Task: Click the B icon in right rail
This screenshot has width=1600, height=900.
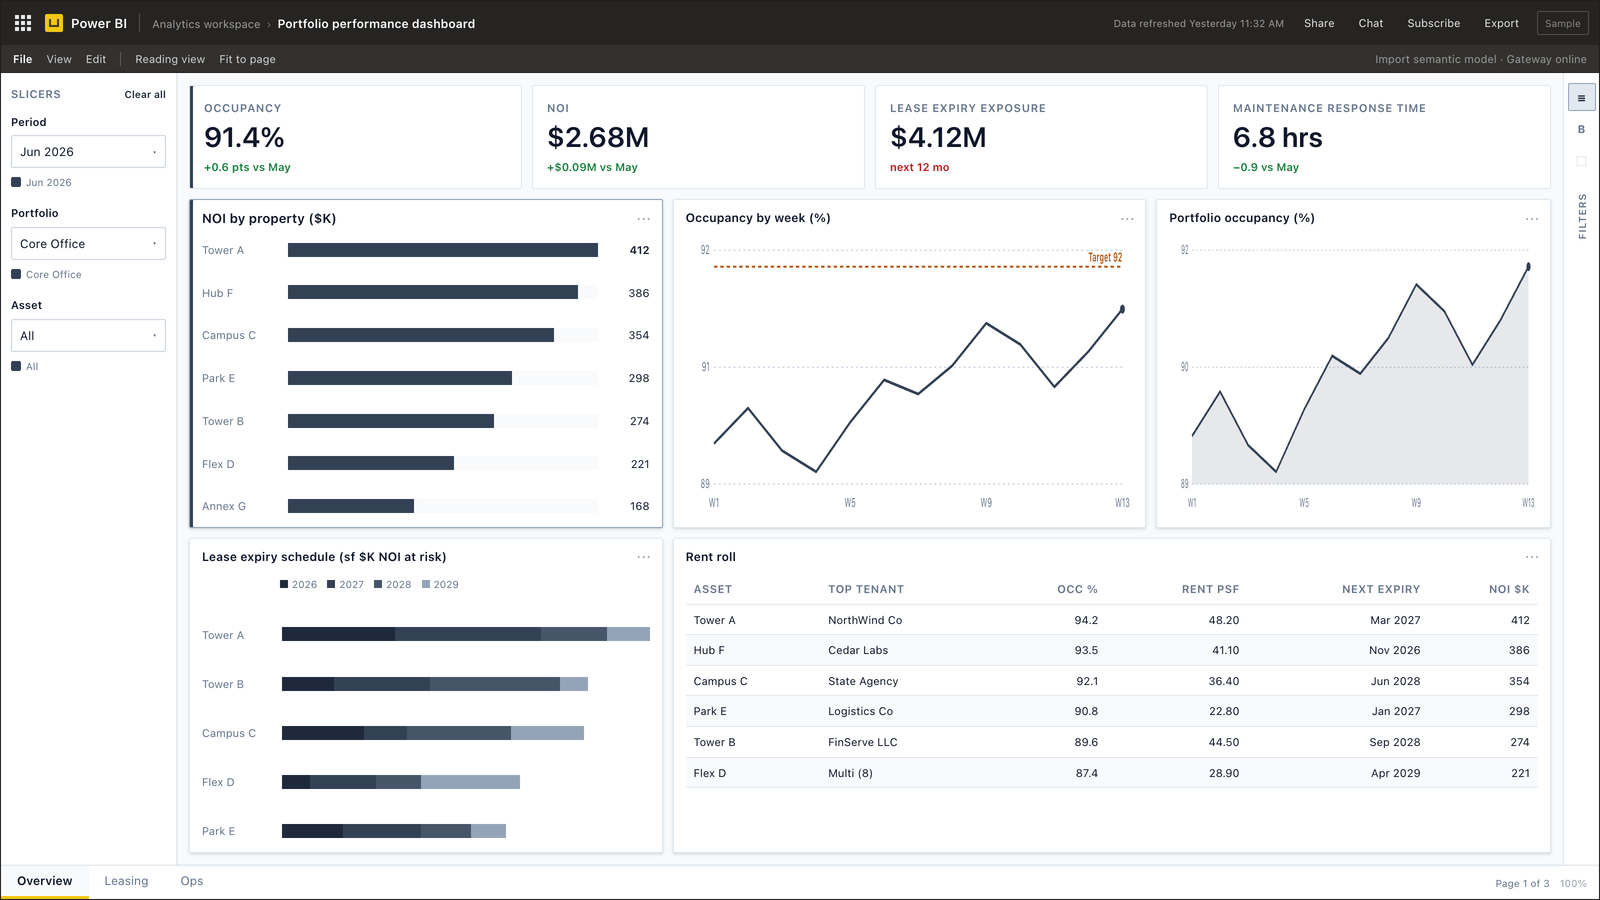Action: pyautogui.click(x=1581, y=129)
